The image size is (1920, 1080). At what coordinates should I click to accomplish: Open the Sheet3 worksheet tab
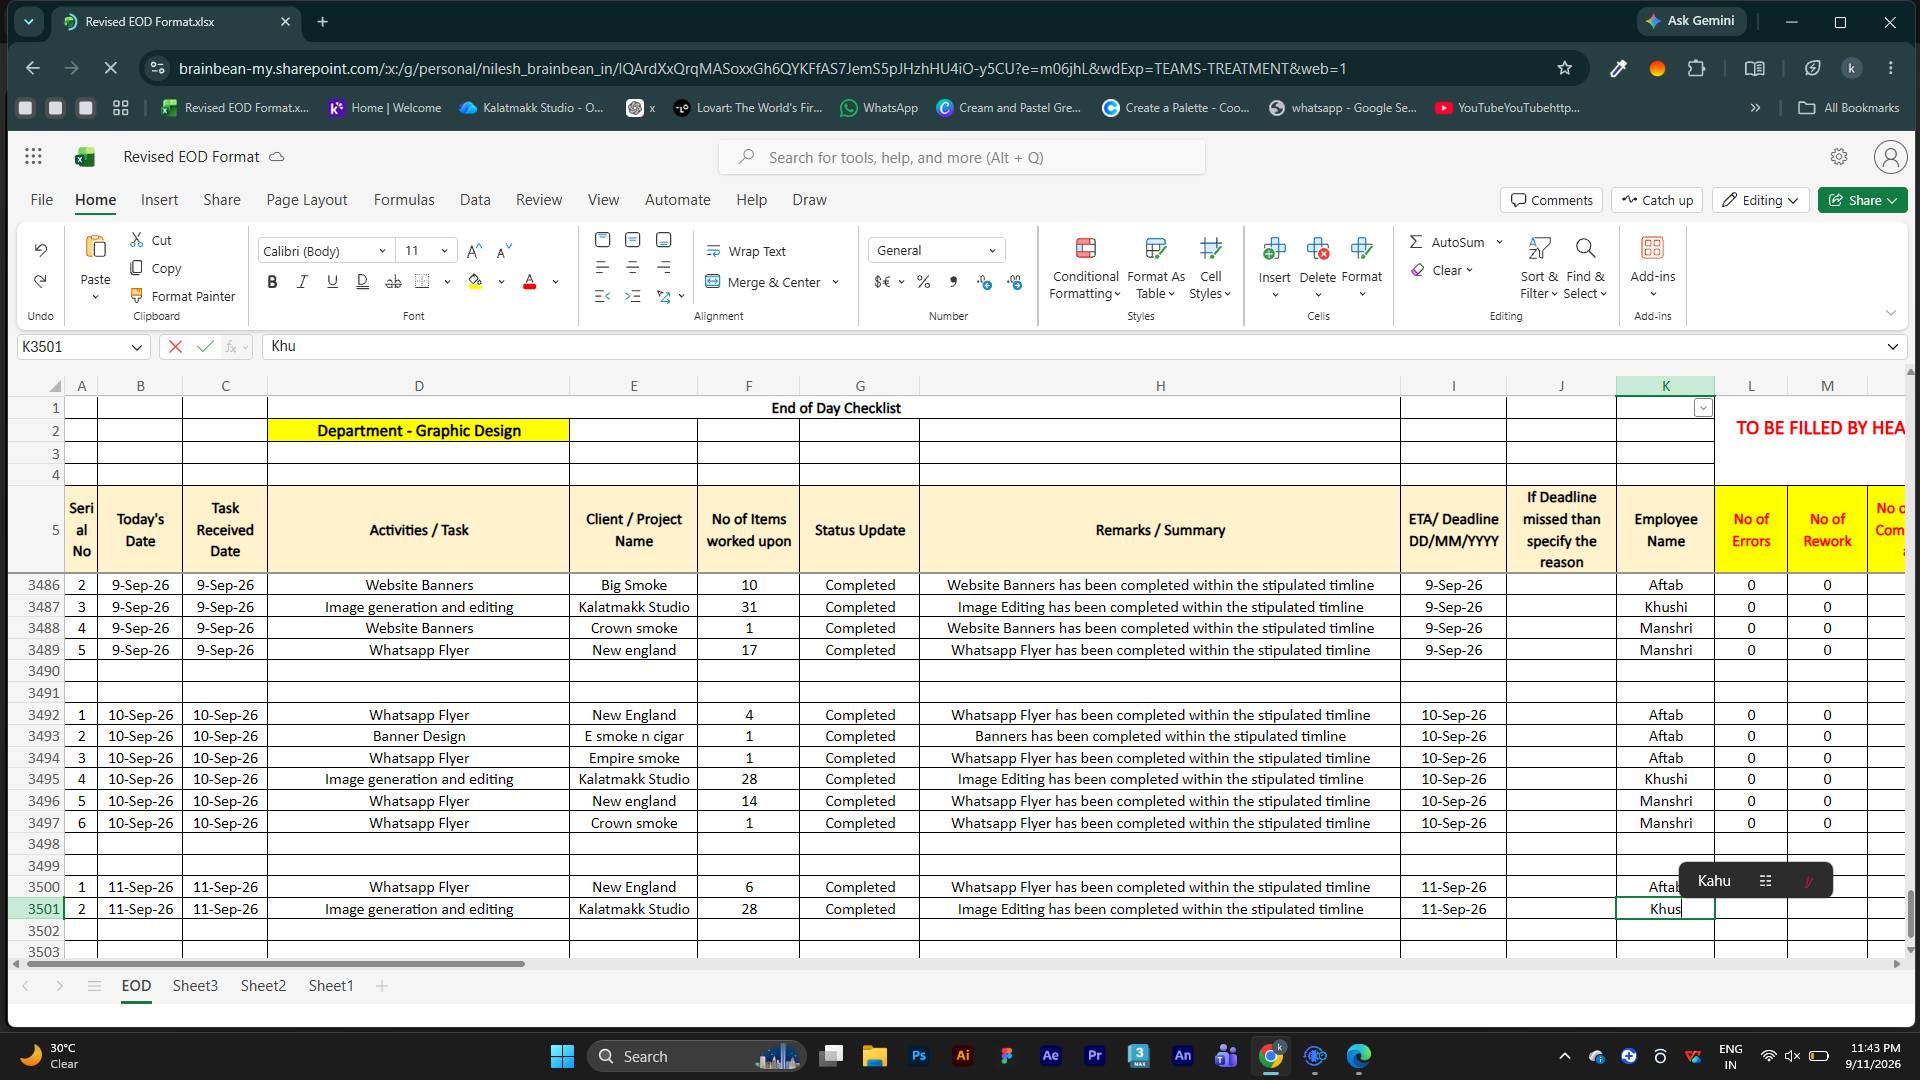tap(195, 986)
